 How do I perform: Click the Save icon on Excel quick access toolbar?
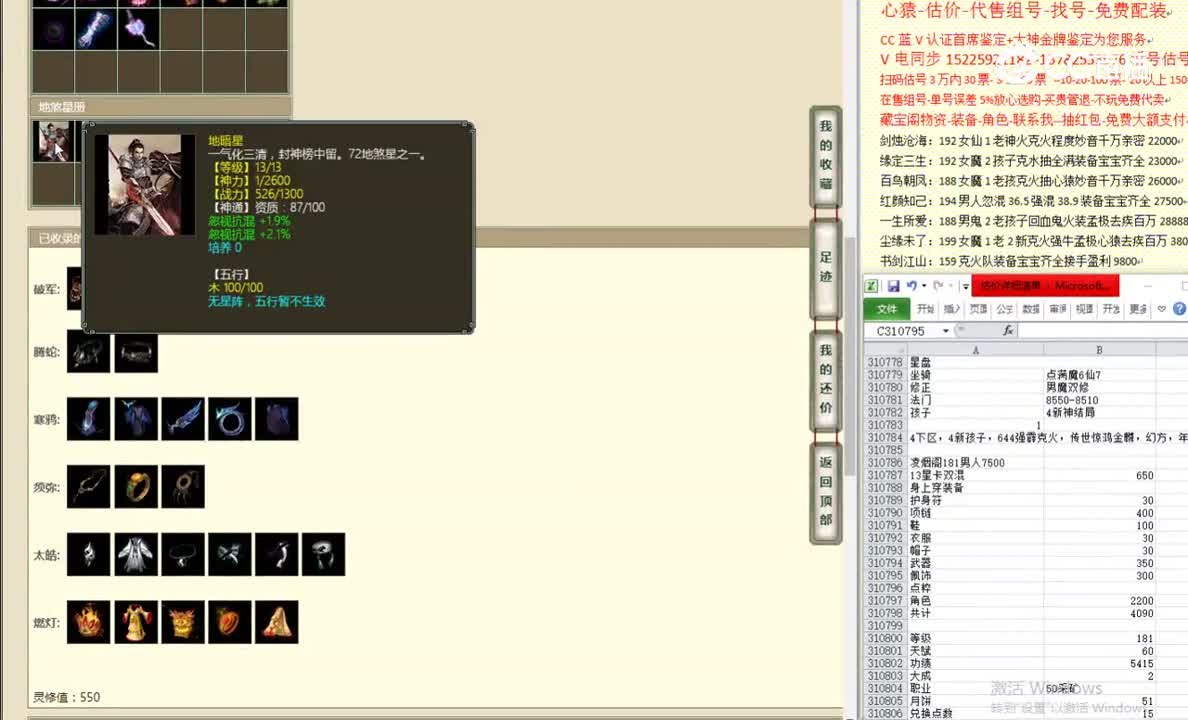pos(893,287)
